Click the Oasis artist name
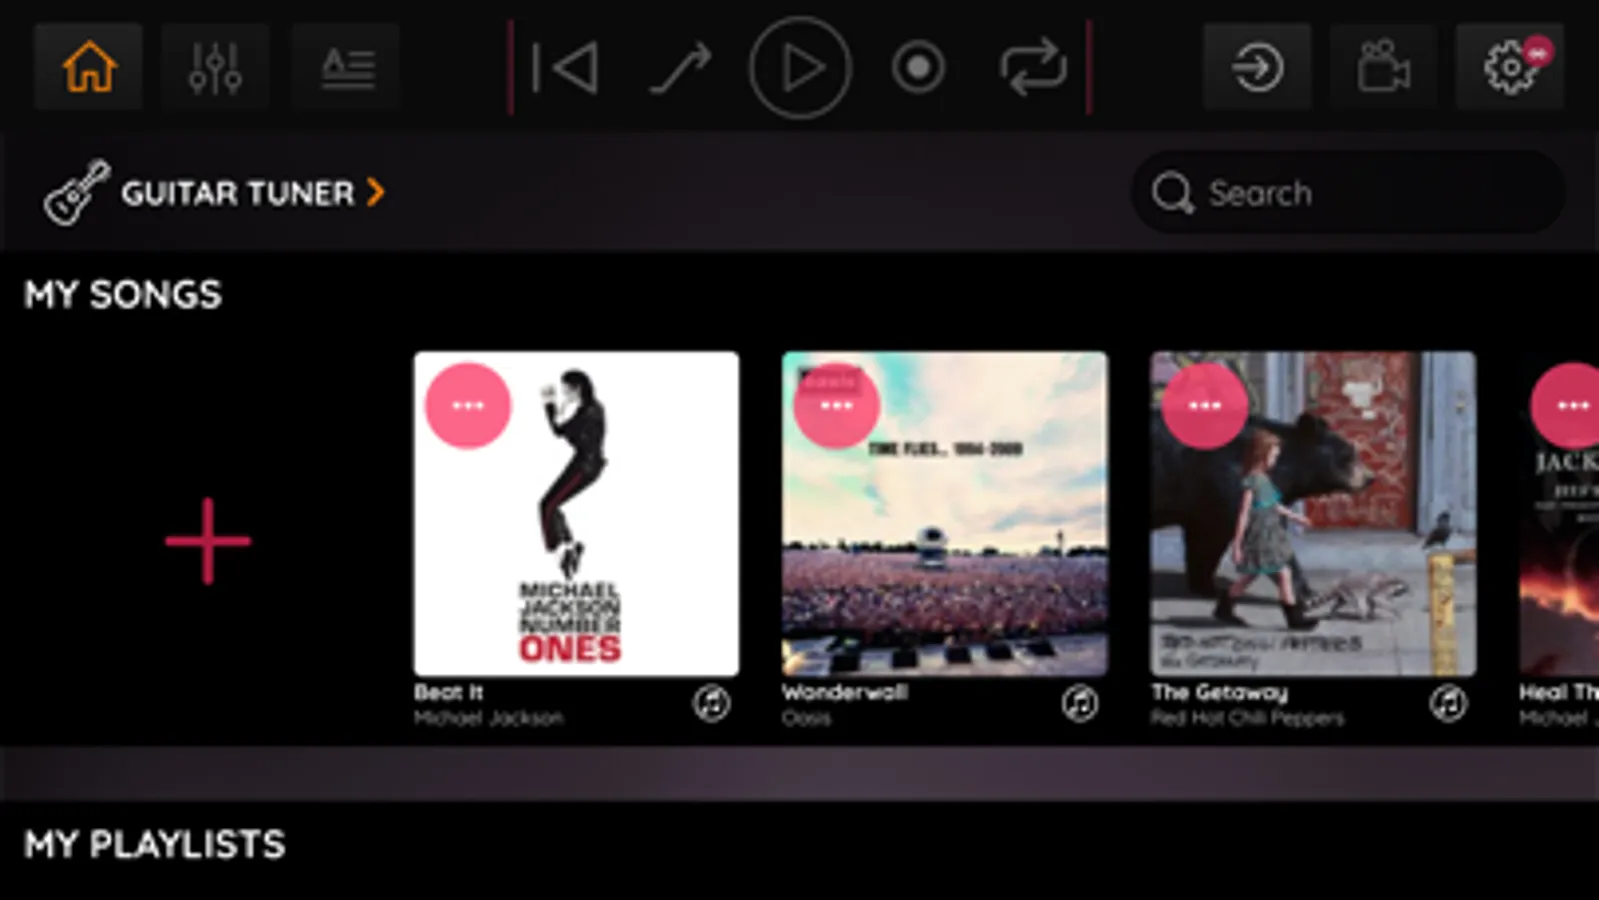 [806, 718]
